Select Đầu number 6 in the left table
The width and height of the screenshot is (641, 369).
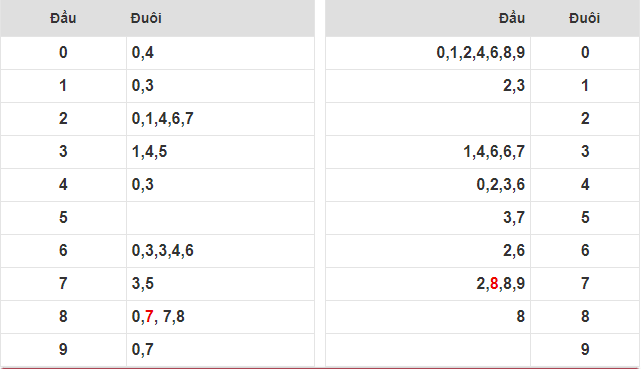(x=63, y=250)
